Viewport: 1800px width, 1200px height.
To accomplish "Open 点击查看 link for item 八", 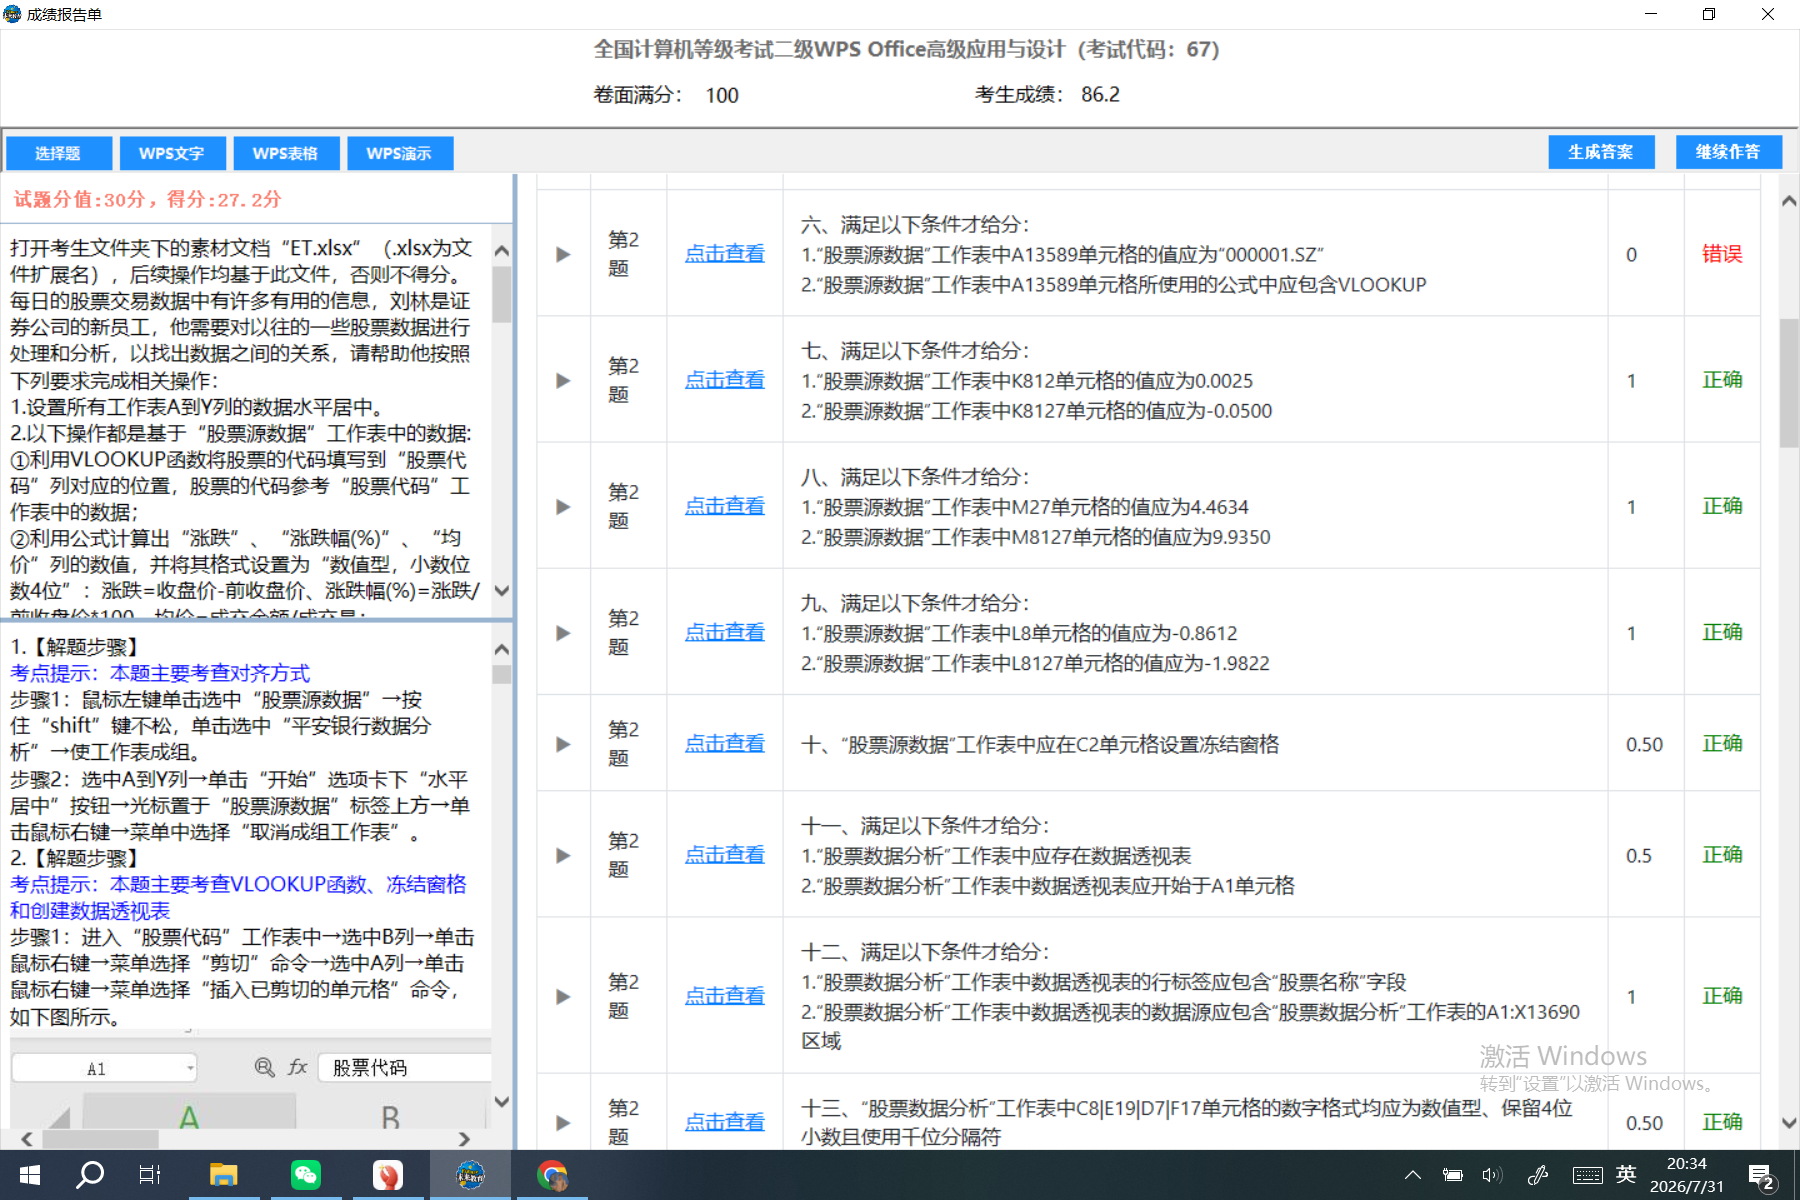I will [x=725, y=506].
